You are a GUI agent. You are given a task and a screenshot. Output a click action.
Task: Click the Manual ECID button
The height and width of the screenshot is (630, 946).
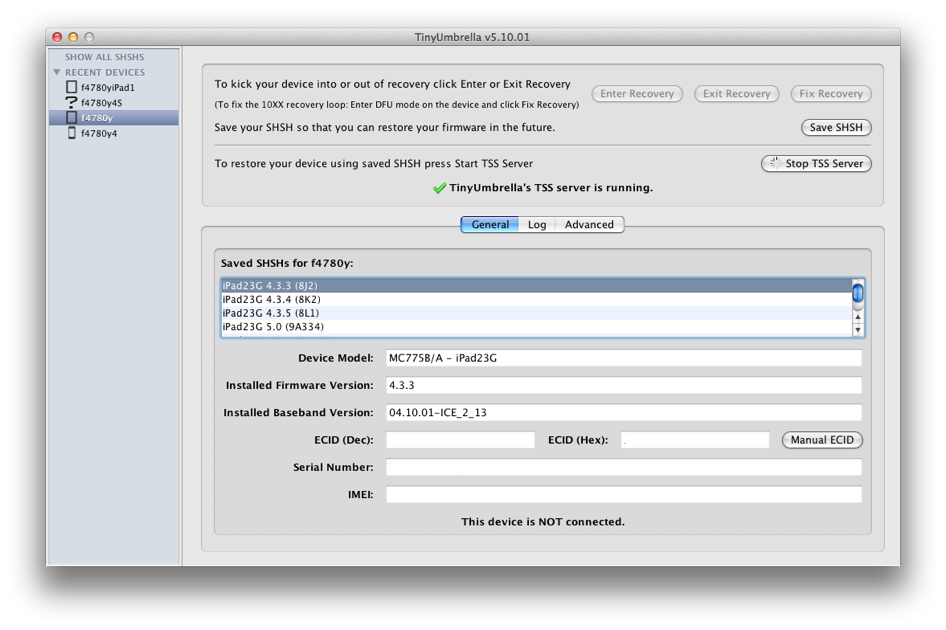point(822,440)
